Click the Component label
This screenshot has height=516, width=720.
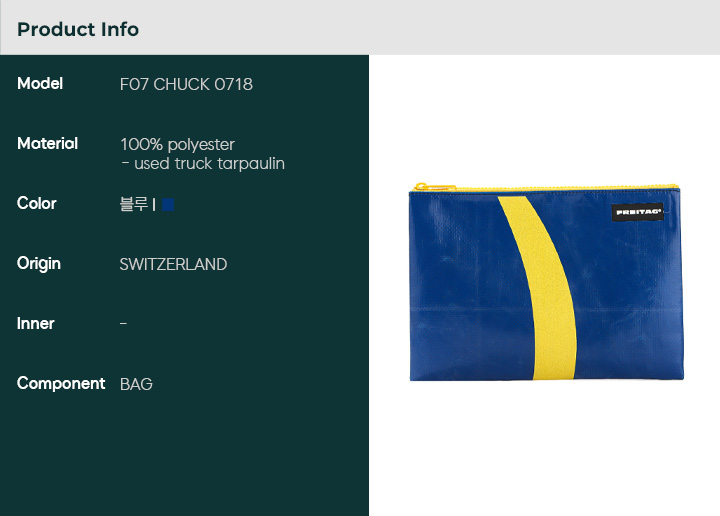(x=61, y=384)
